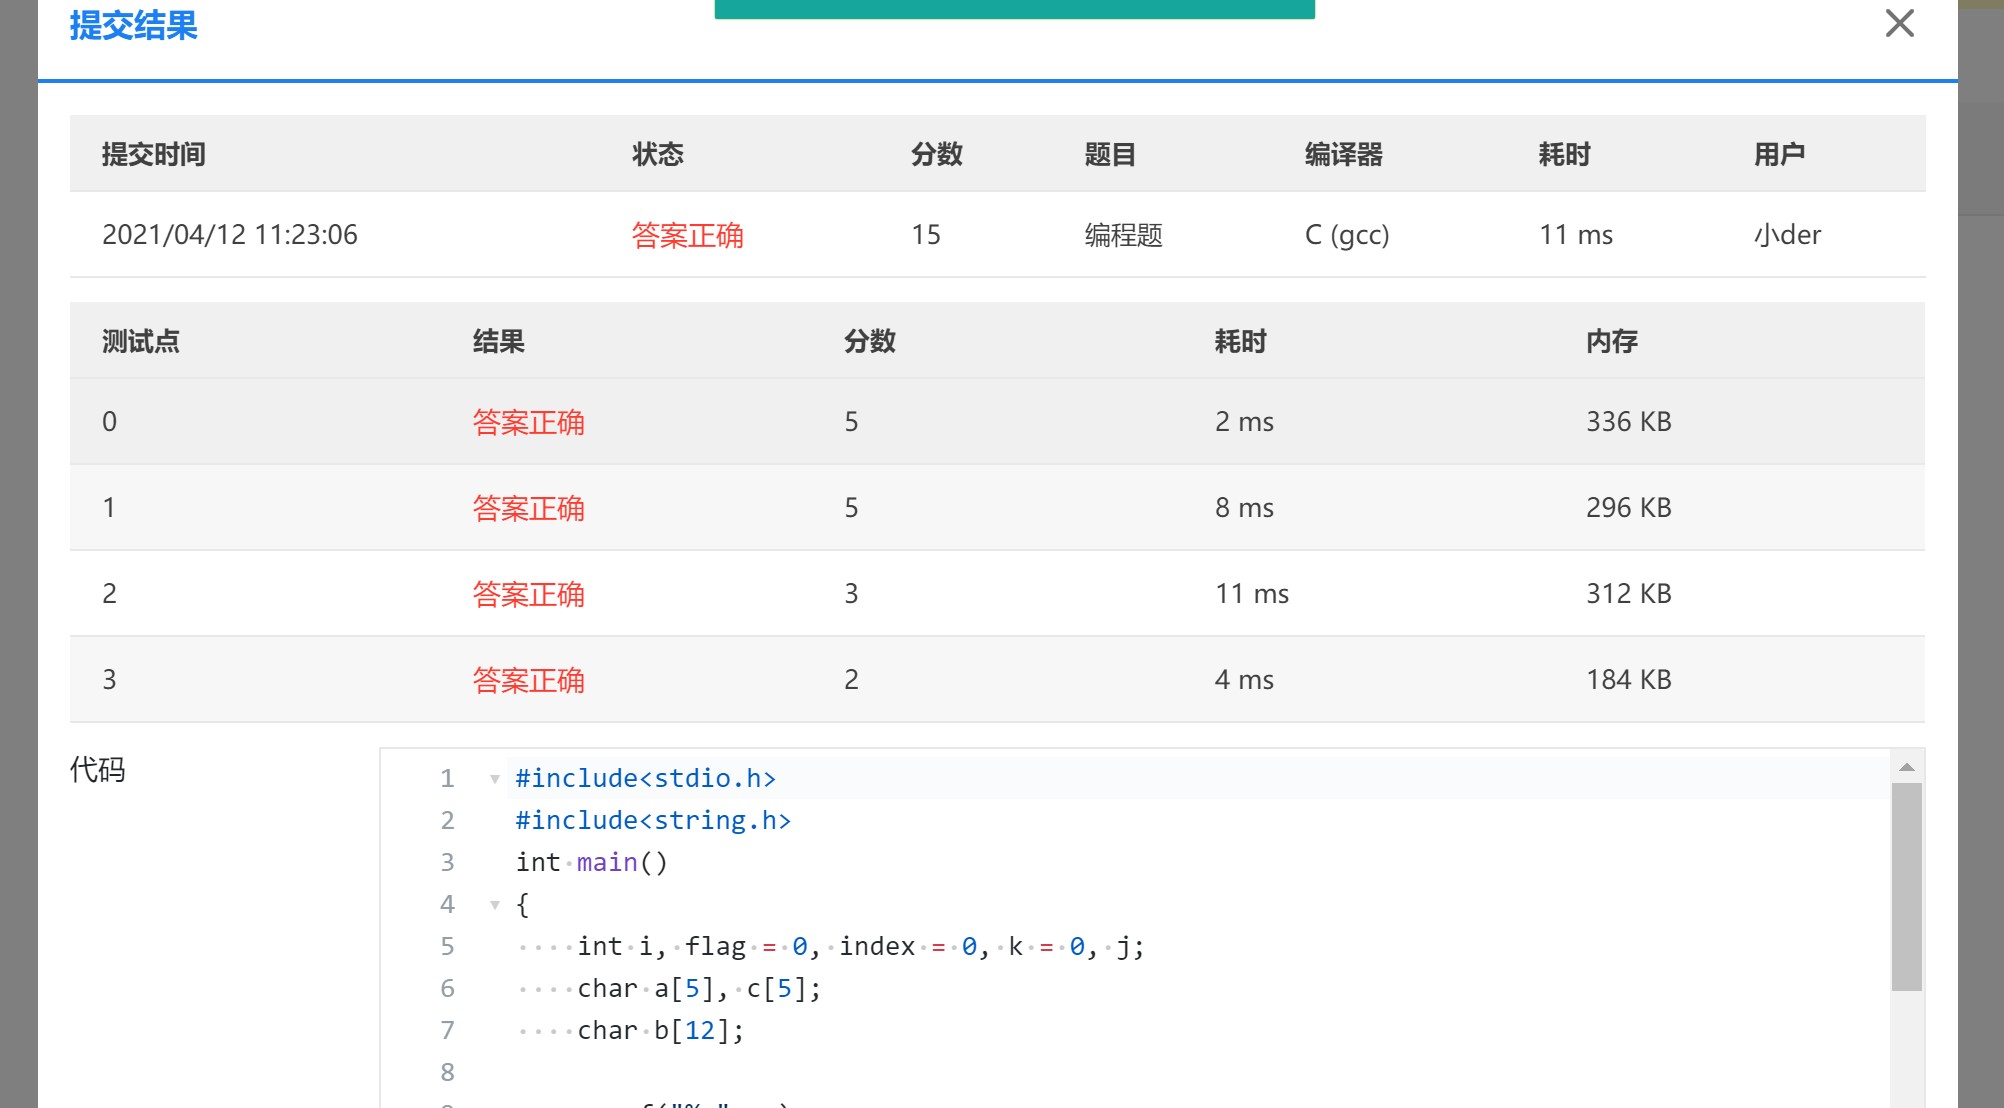The height and width of the screenshot is (1108, 2004).
Task: Collapse the fold arrow at line 4 brace
Action: 494,905
